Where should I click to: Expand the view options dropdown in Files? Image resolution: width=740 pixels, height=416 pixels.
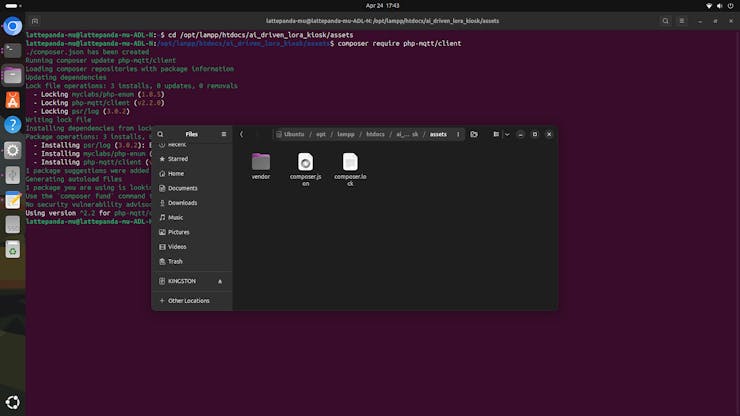tap(507, 134)
